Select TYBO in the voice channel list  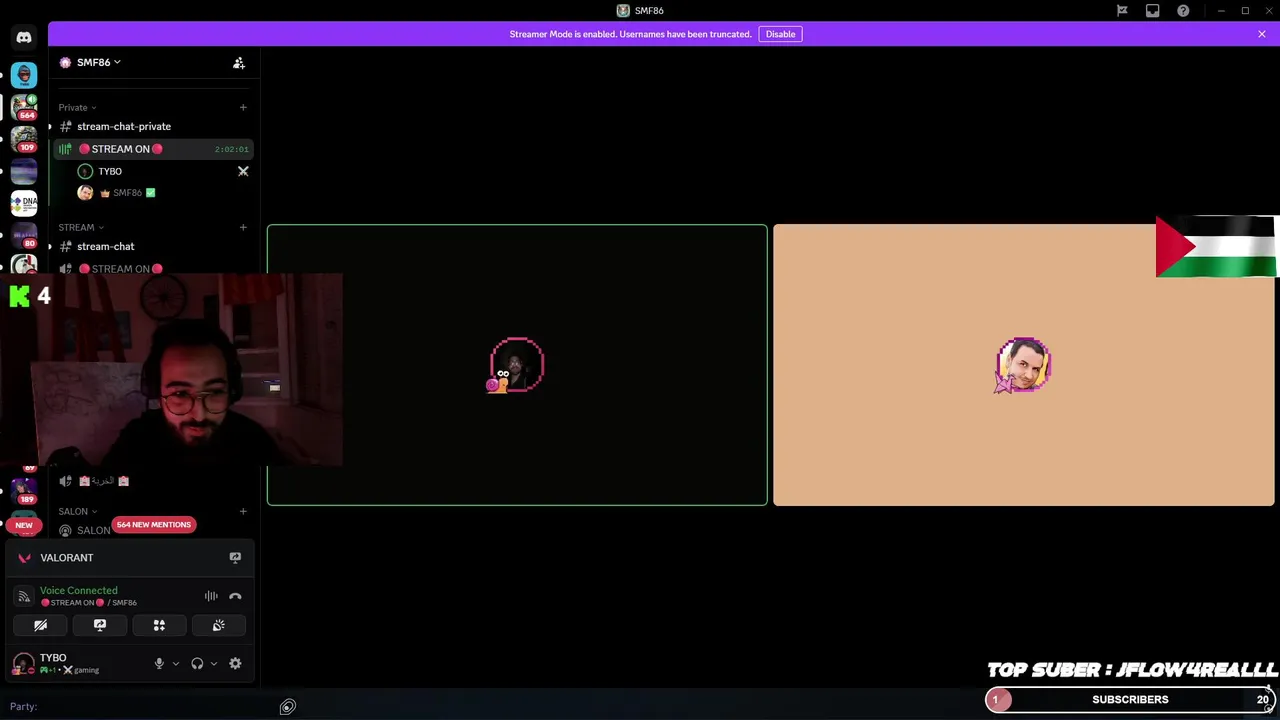click(x=164, y=171)
